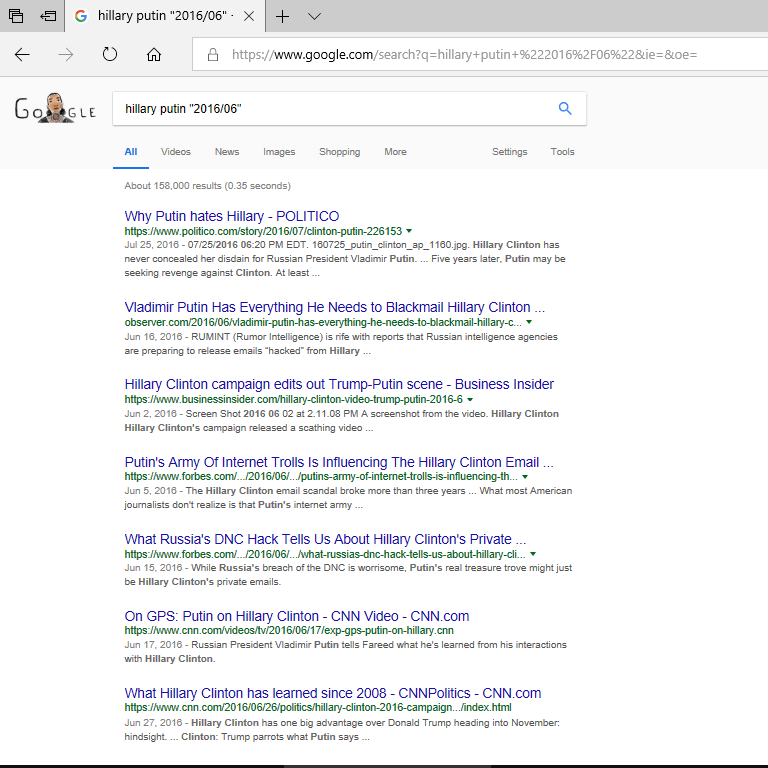Image resolution: width=768 pixels, height=768 pixels.
Task: Click the 'Jun 15, 2016' Forbes snippet
Action: click(x=348, y=575)
